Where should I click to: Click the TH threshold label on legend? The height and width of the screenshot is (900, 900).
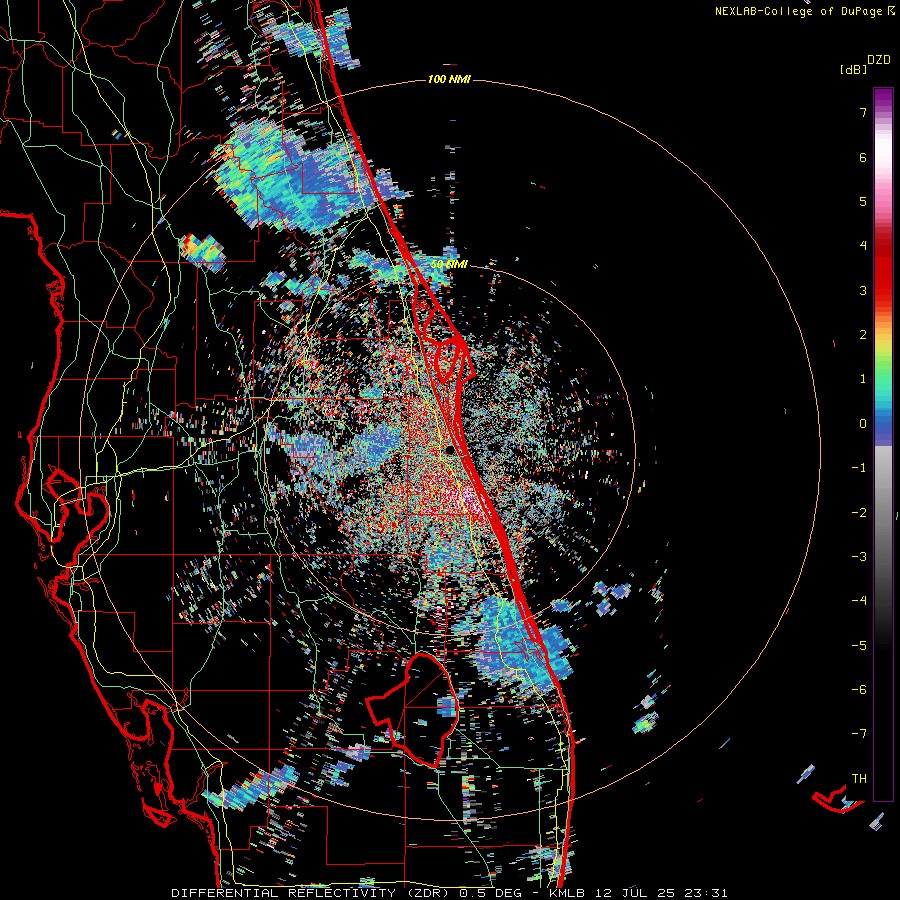tap(859, 779)
